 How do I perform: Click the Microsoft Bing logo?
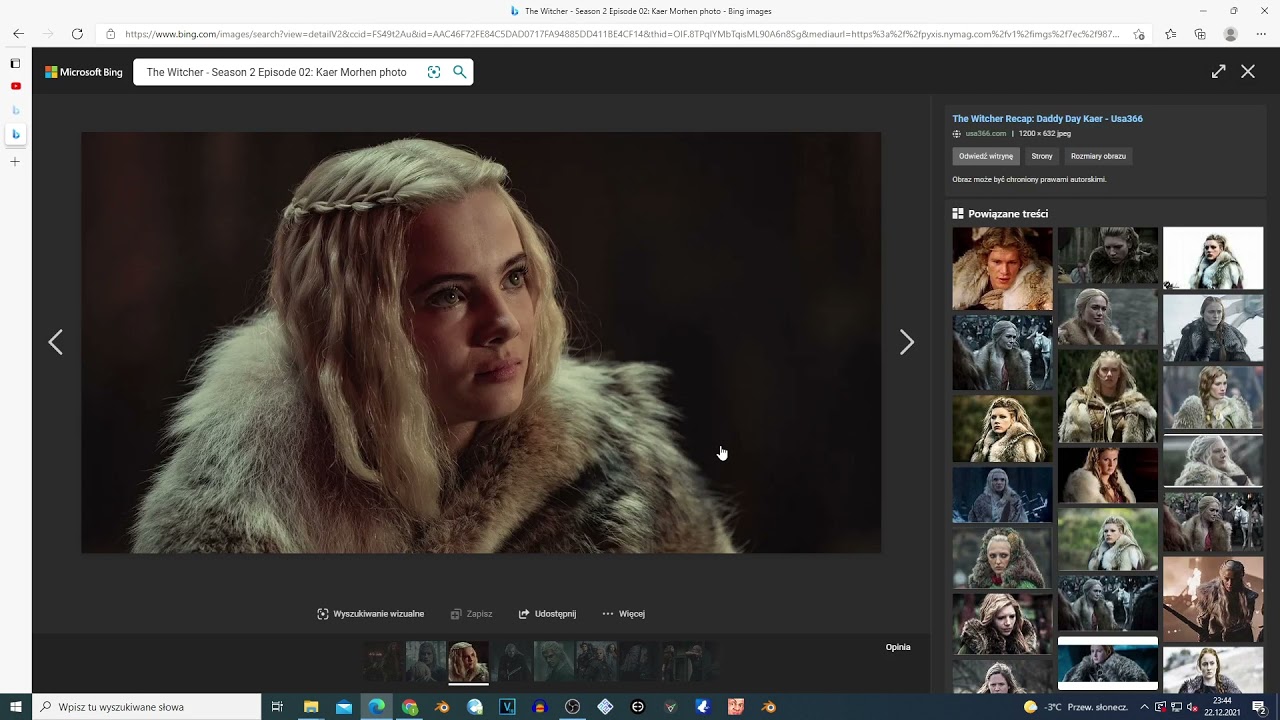coord(84,72)
